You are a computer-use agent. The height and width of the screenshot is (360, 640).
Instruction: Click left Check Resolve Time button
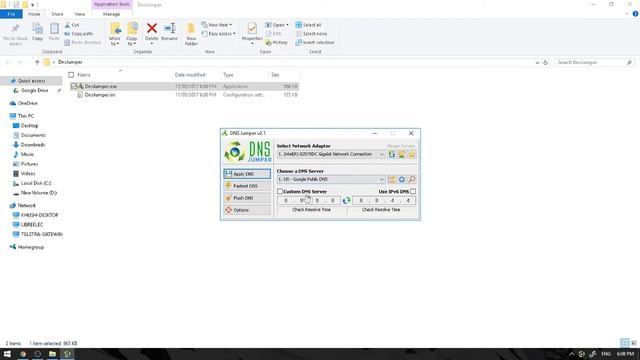click(311, 210)
